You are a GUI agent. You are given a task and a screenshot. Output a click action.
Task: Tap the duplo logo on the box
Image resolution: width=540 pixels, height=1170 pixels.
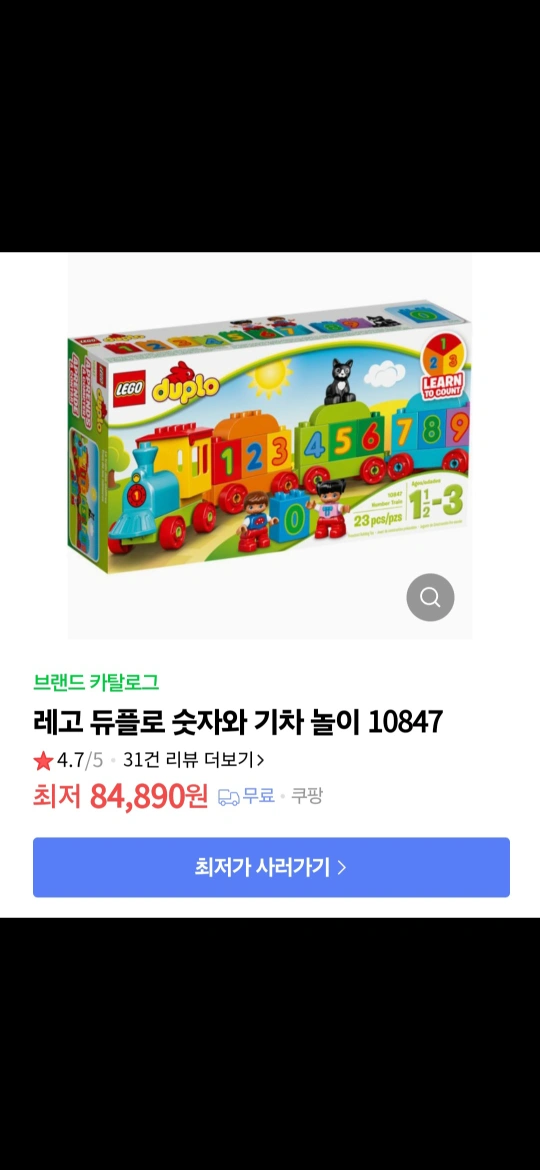tap(186, 382)
